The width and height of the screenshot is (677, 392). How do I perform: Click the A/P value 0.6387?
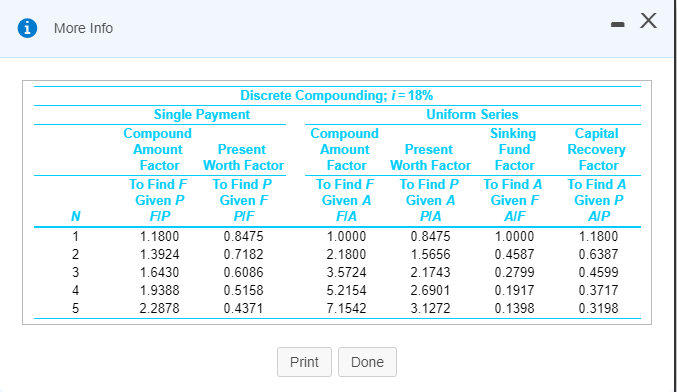[x=598, y=254]
